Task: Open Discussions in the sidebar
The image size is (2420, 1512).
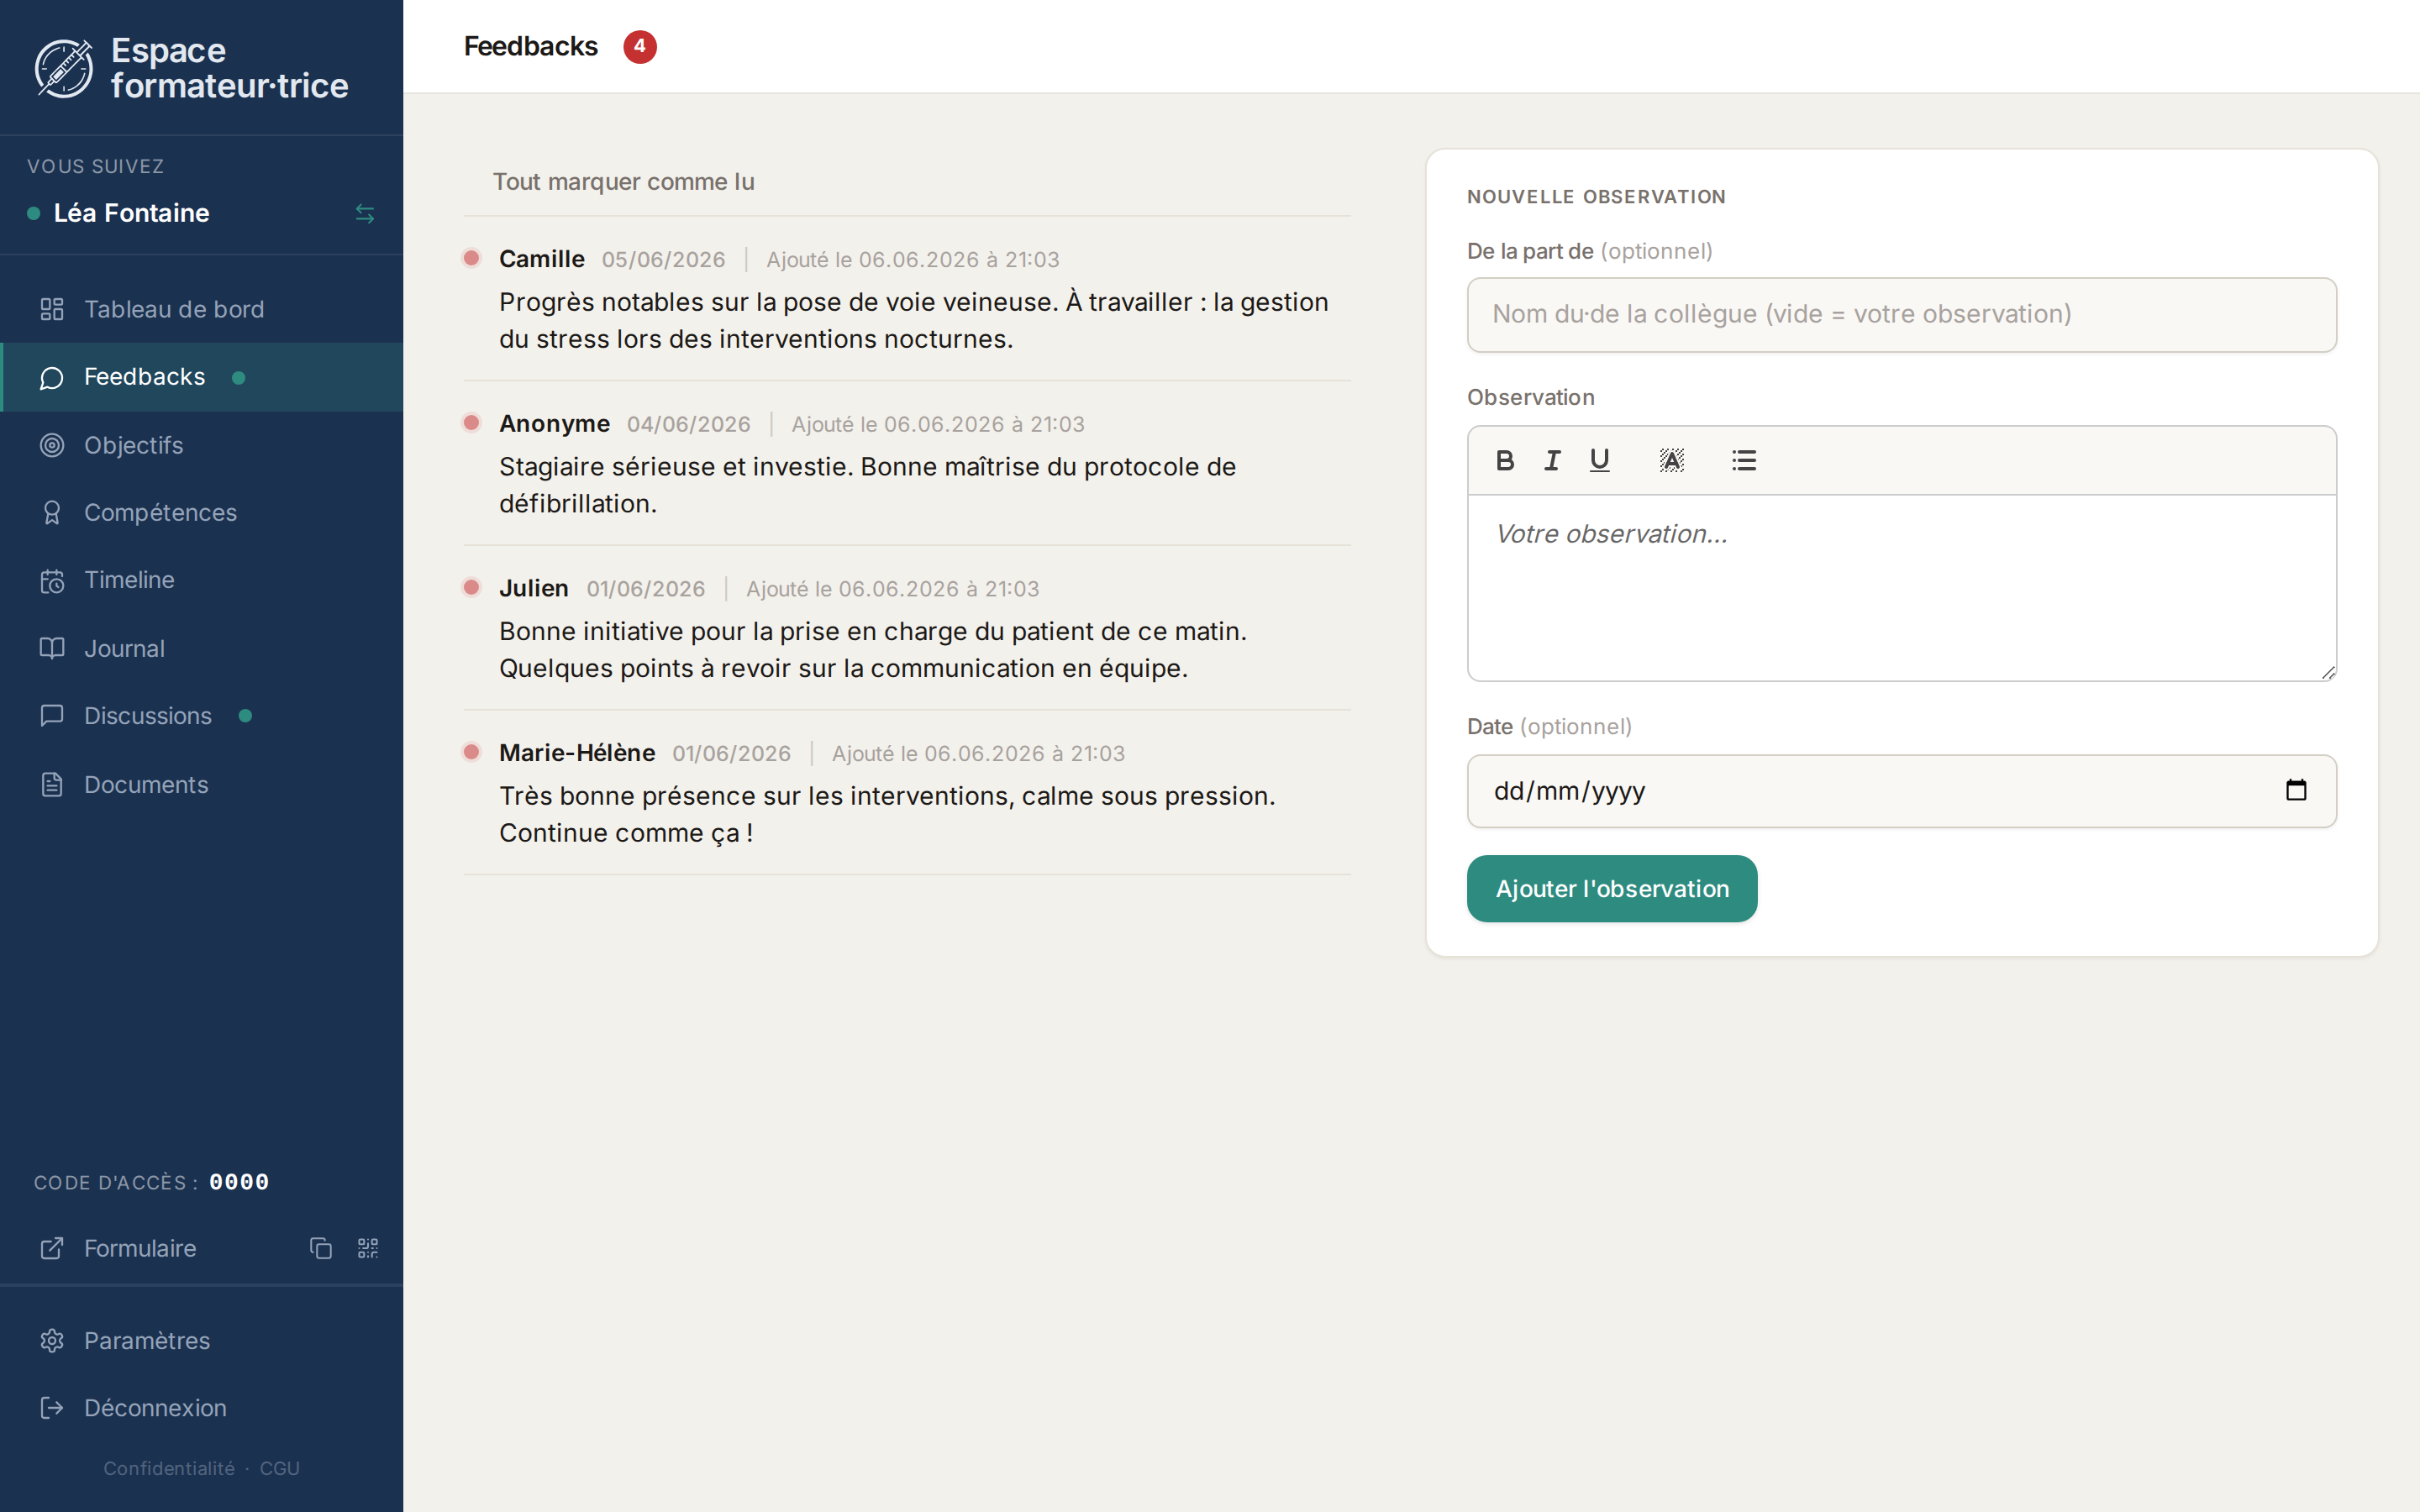Action: pyautogui.click(x=201, y=716)
